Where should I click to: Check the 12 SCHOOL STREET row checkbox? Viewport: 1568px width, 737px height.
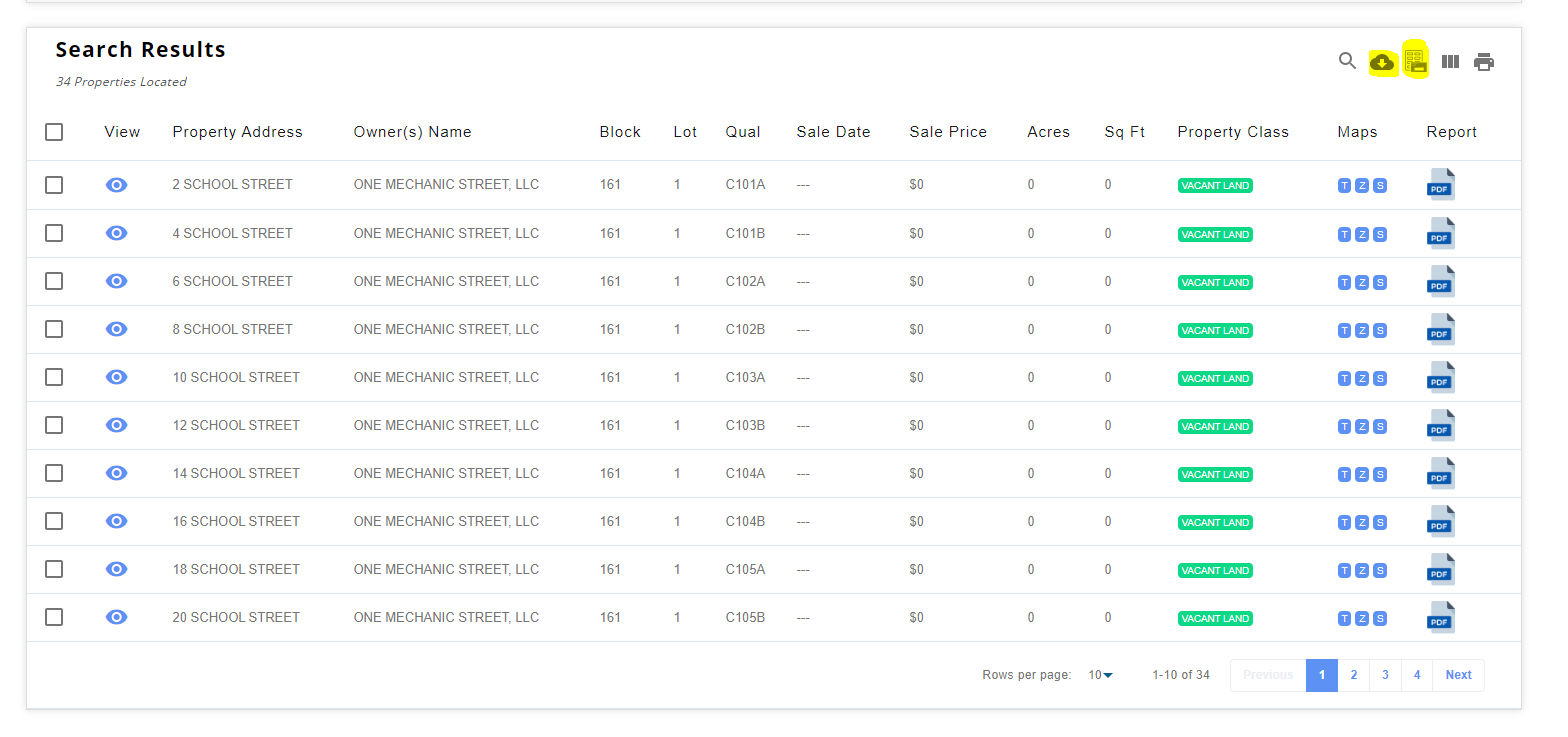(54, 425)
